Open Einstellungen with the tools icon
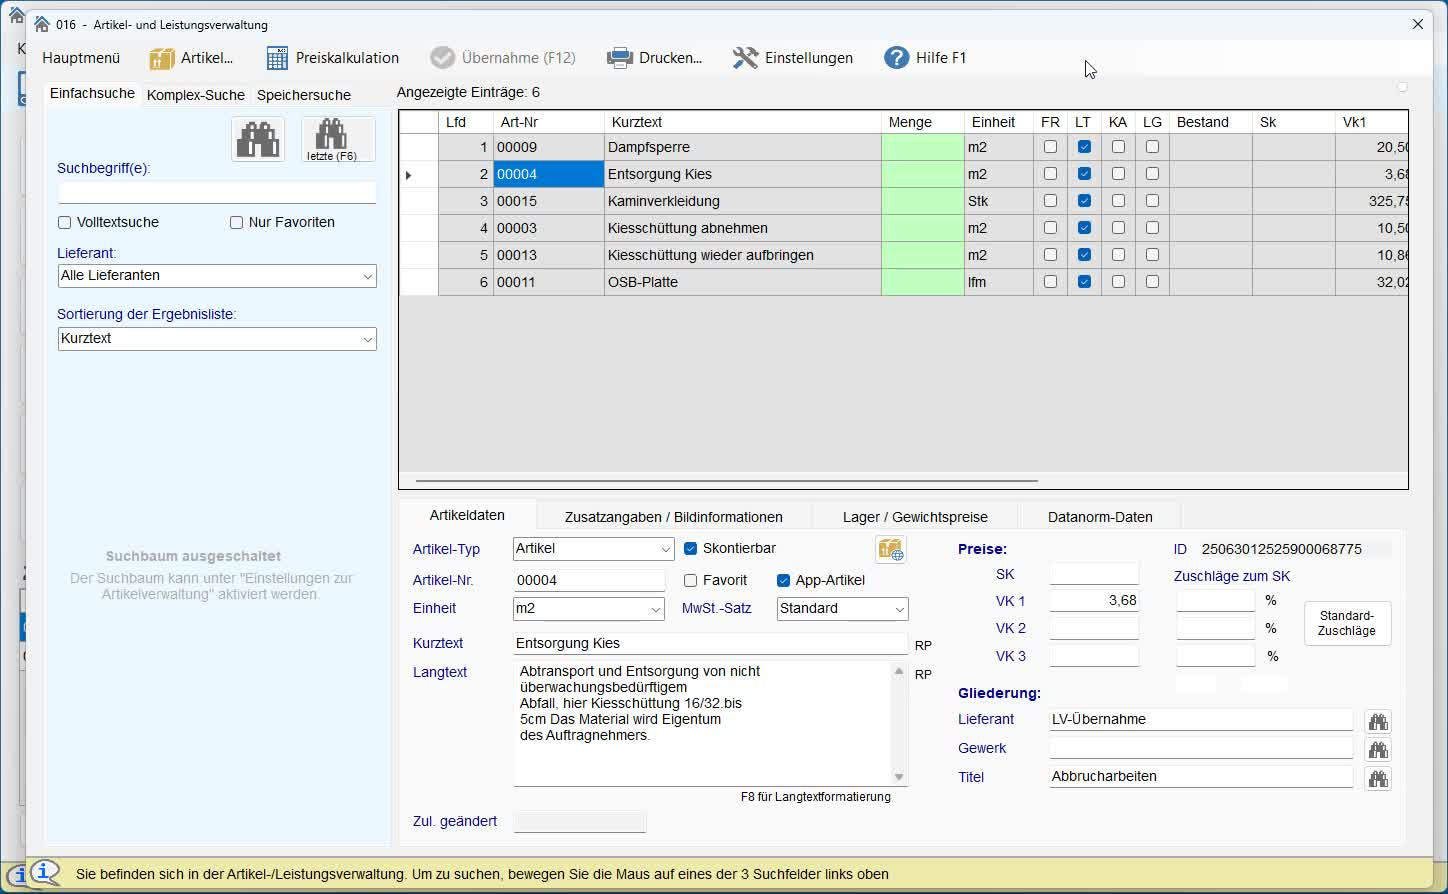The image size is (1448, 894). click(x=745, y=58)
